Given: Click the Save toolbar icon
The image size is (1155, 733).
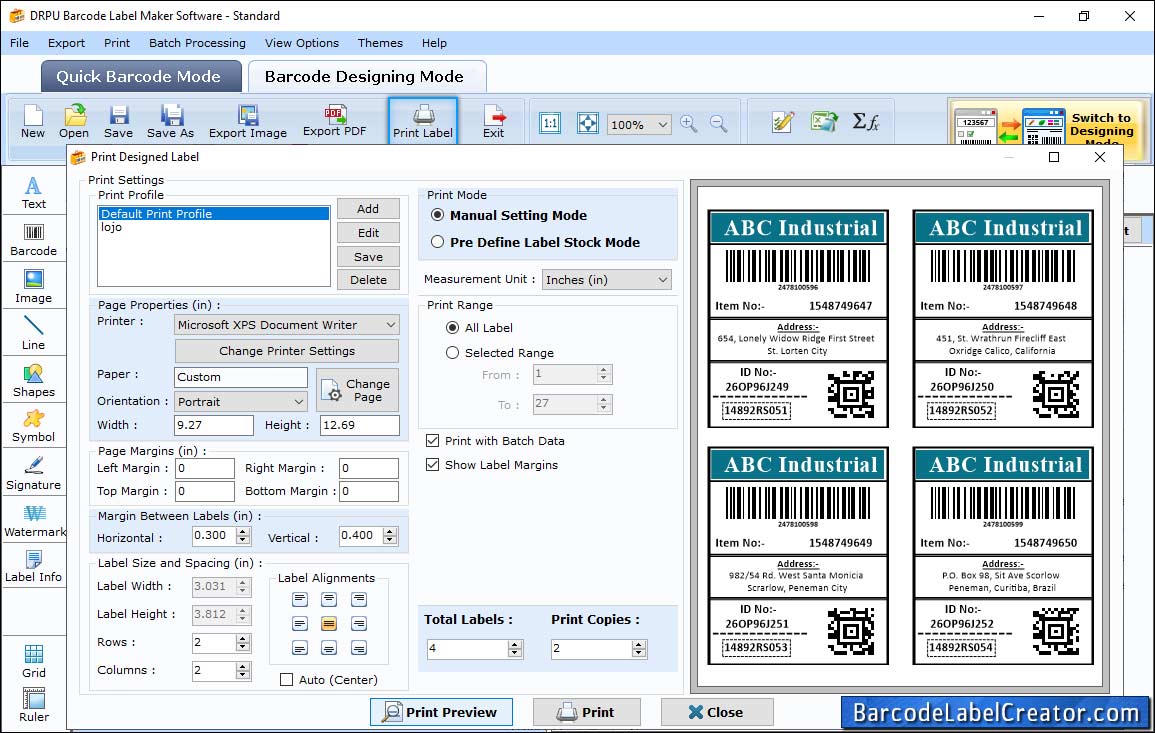Looking at the screenshot, I should (x=118, y=122).
